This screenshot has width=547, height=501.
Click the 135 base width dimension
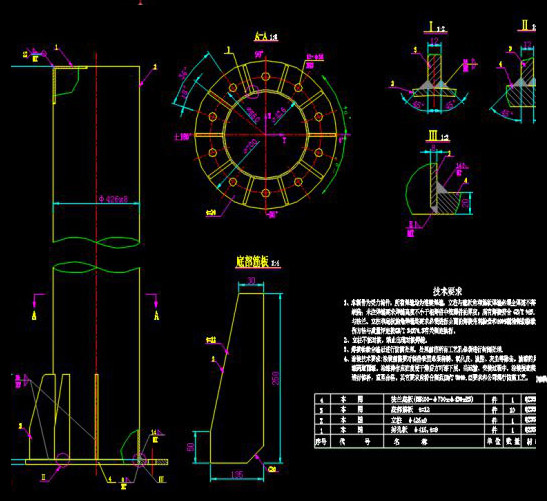point(237,475)
